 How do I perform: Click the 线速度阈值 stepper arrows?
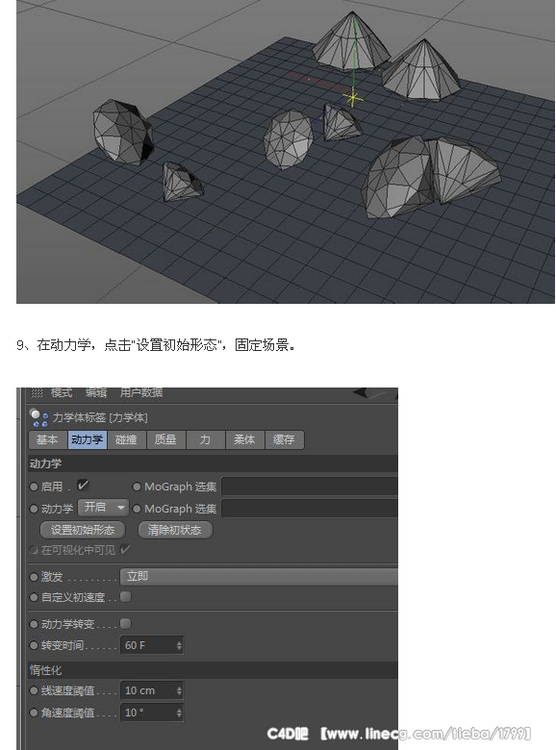pos(179,691)
